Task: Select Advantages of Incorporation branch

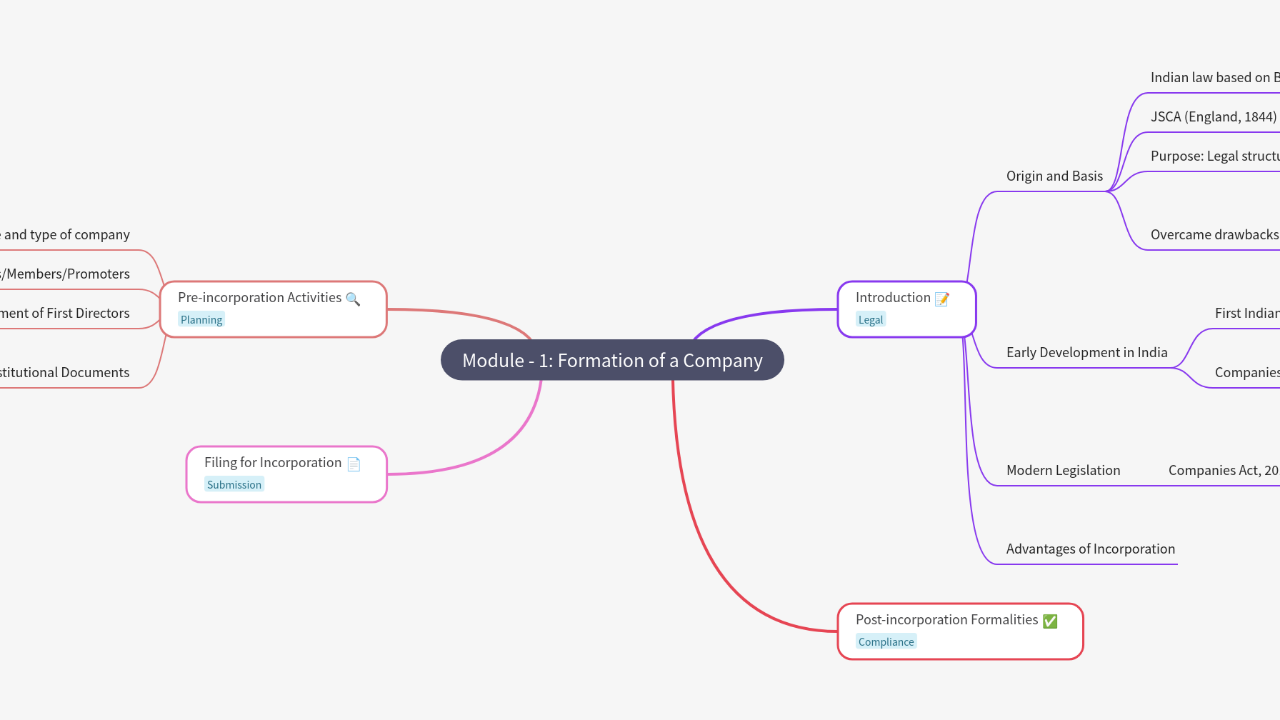Action: (x=1090, y=549)
